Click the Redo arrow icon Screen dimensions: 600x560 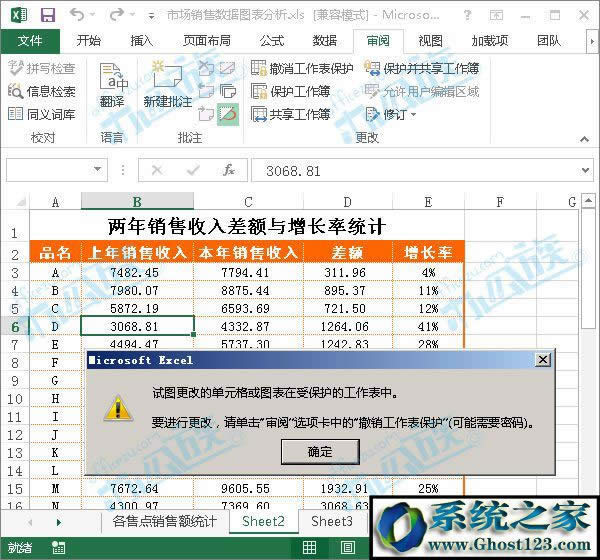(116, 15)
